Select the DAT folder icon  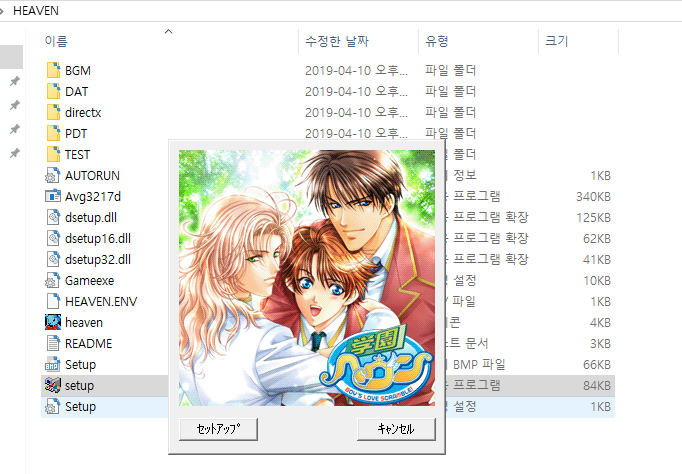coord(53,91)
